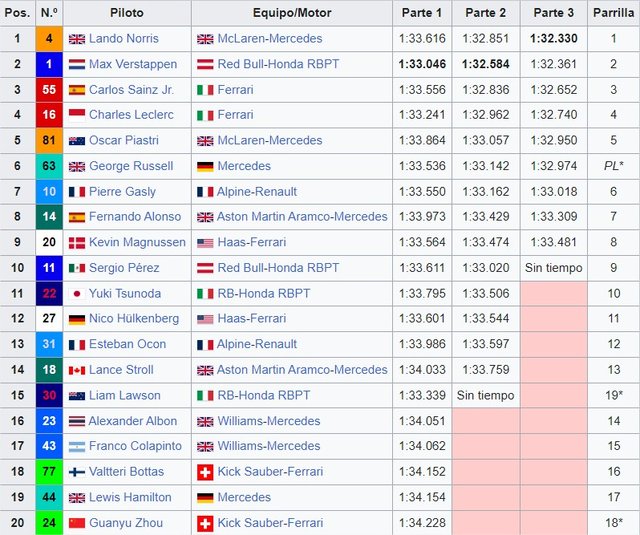640x535 pixels.
Task: Select the grid value 19* for Lawson
Action: (x=613, y=395)
